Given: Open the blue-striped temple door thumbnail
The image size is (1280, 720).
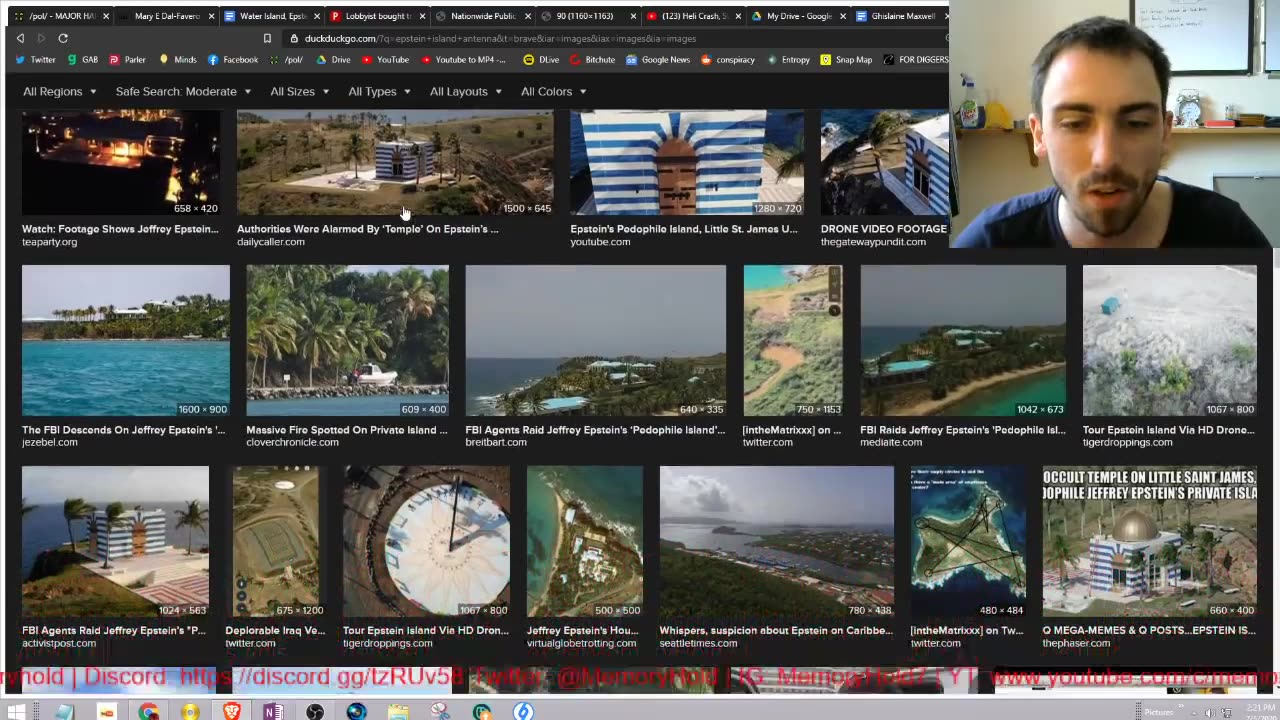Looking at the screenshot, I should (x=687, y=163).
